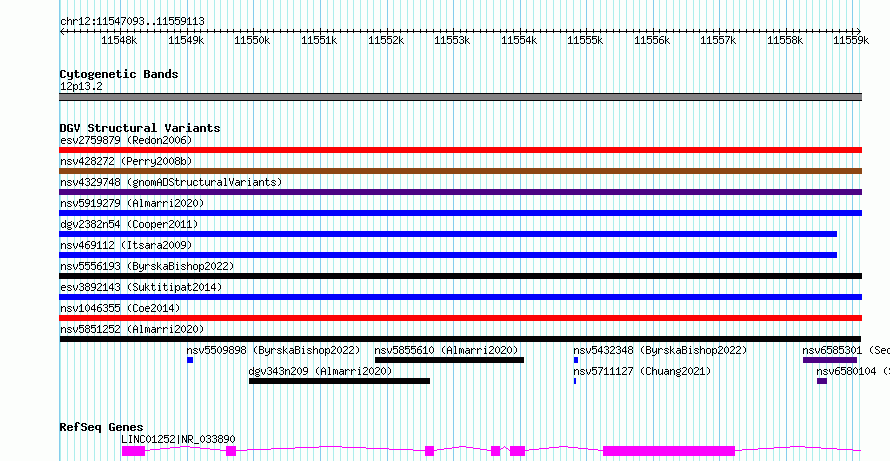This screenshot has height=461, width=890.
Task: Click the small blue nsv5509898 variant marker
Action: coord(190,360)
